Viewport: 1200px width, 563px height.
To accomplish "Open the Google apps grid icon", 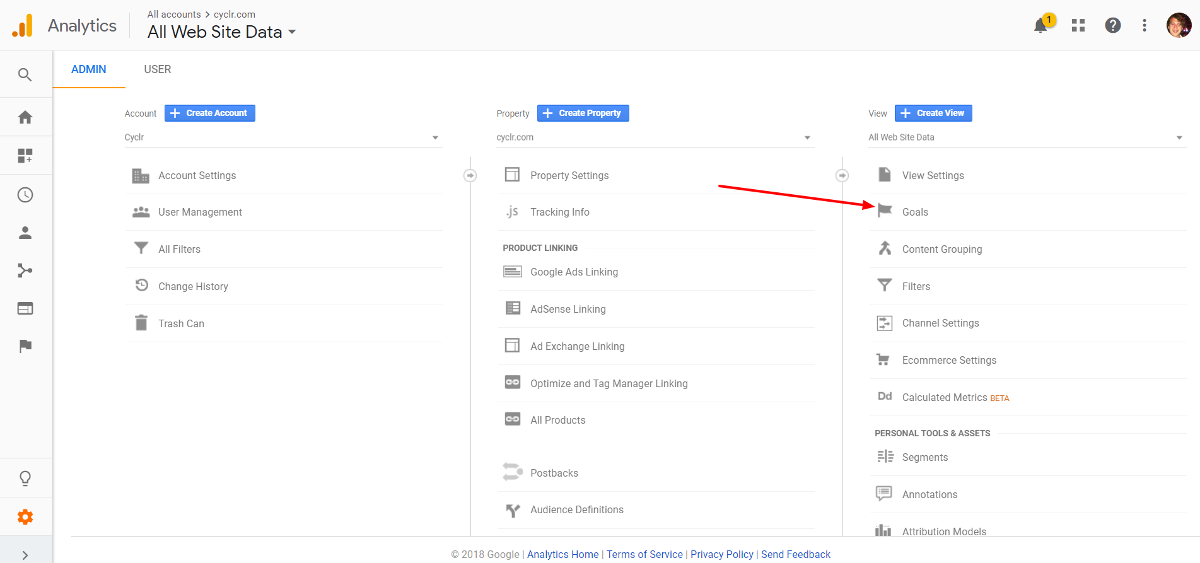I will [1078, 25].
